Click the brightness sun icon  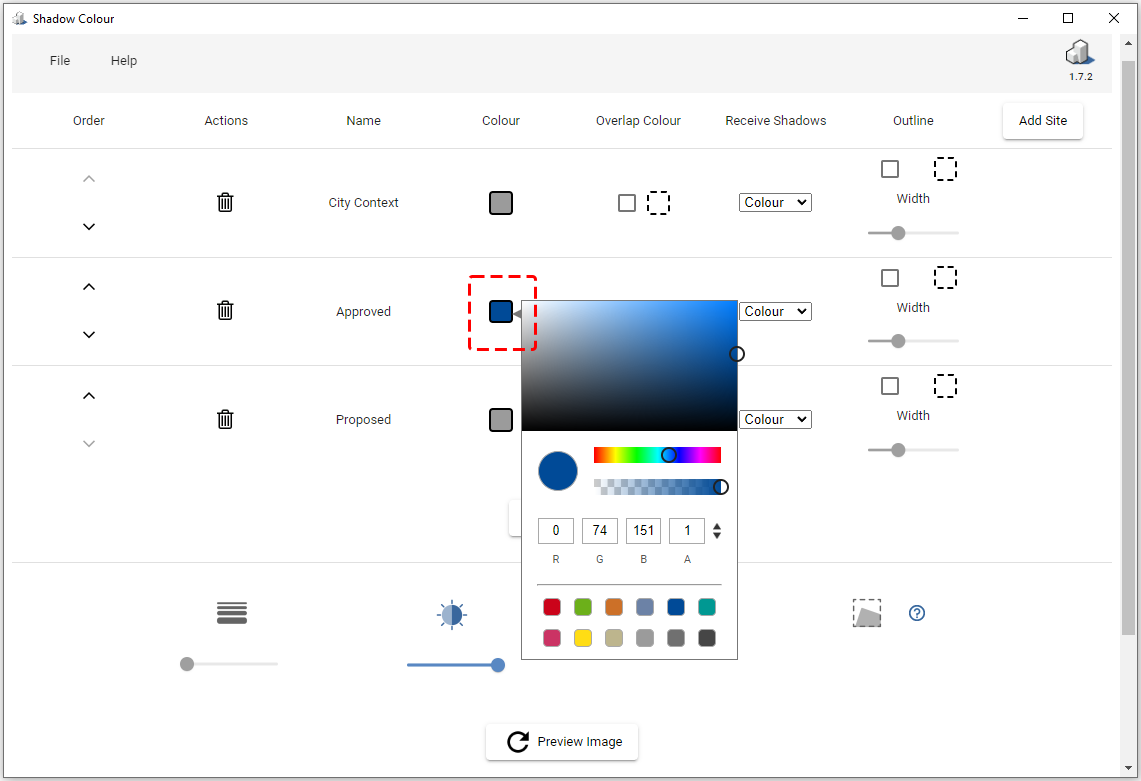tap(451, 614)
